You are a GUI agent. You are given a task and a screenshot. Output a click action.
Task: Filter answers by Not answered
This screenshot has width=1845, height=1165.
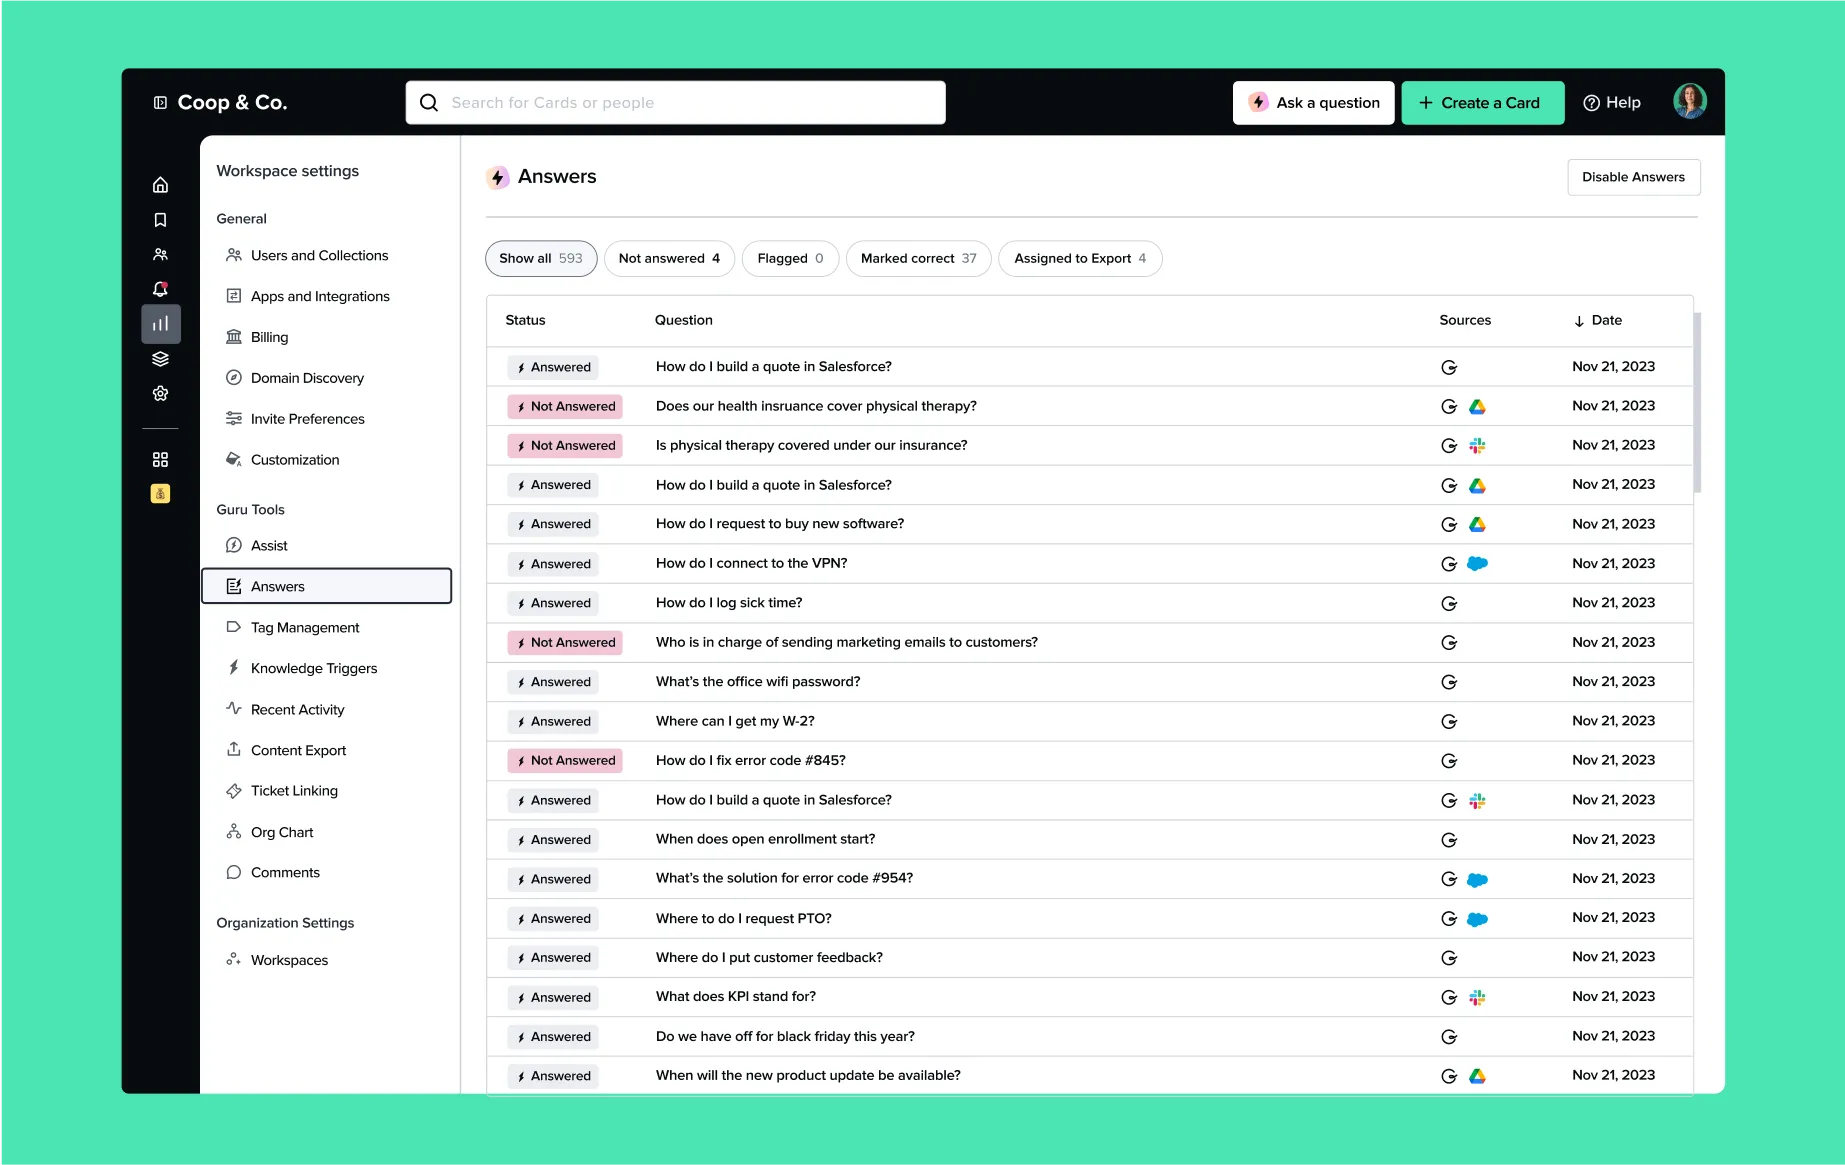coord(668,258)
